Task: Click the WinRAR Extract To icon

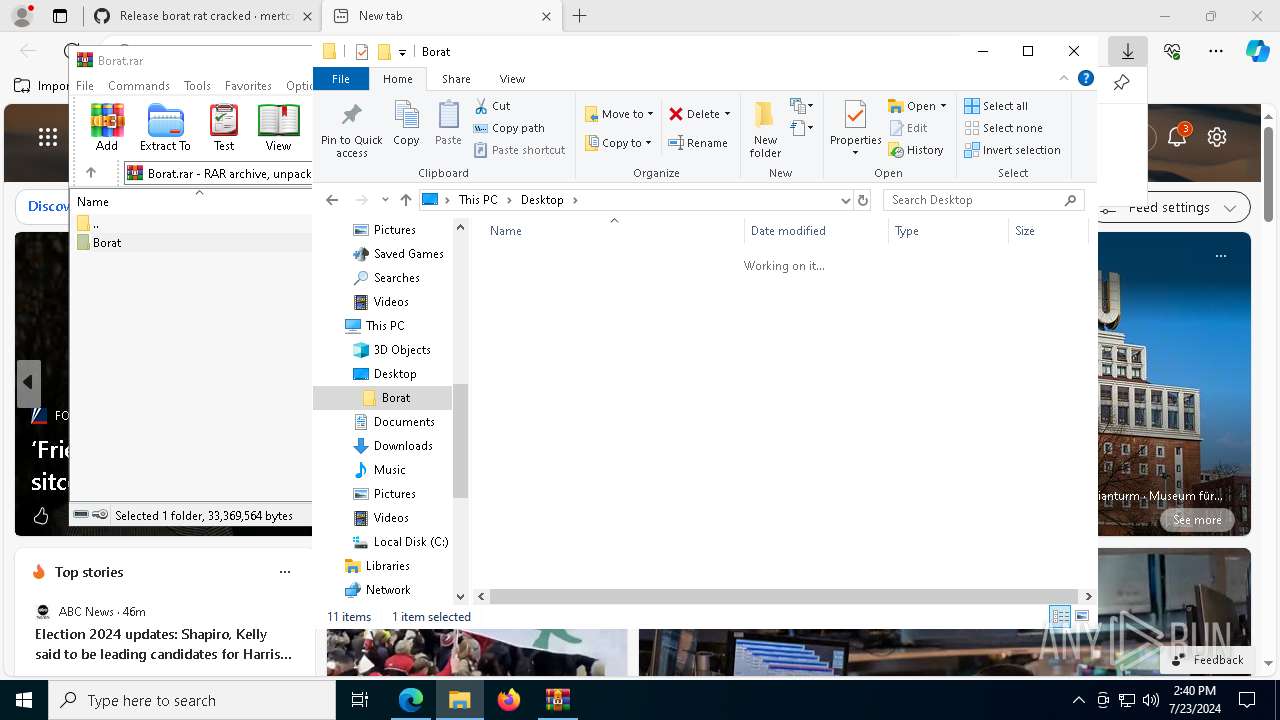Action: point(165,127)
